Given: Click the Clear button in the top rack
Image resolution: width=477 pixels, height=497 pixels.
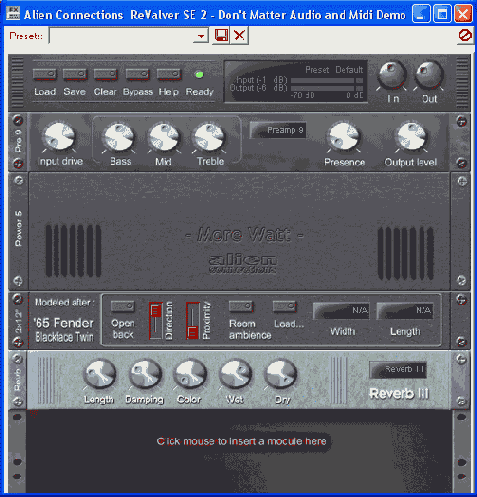Looking at the screenshot, I should click(105, 74).
